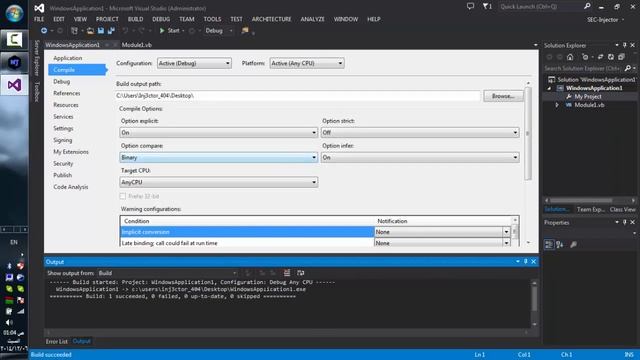Viewport: 640px width, 360px height.
Task: Click the Browse button
Action: pyautogui.click(x=503, y=96)
